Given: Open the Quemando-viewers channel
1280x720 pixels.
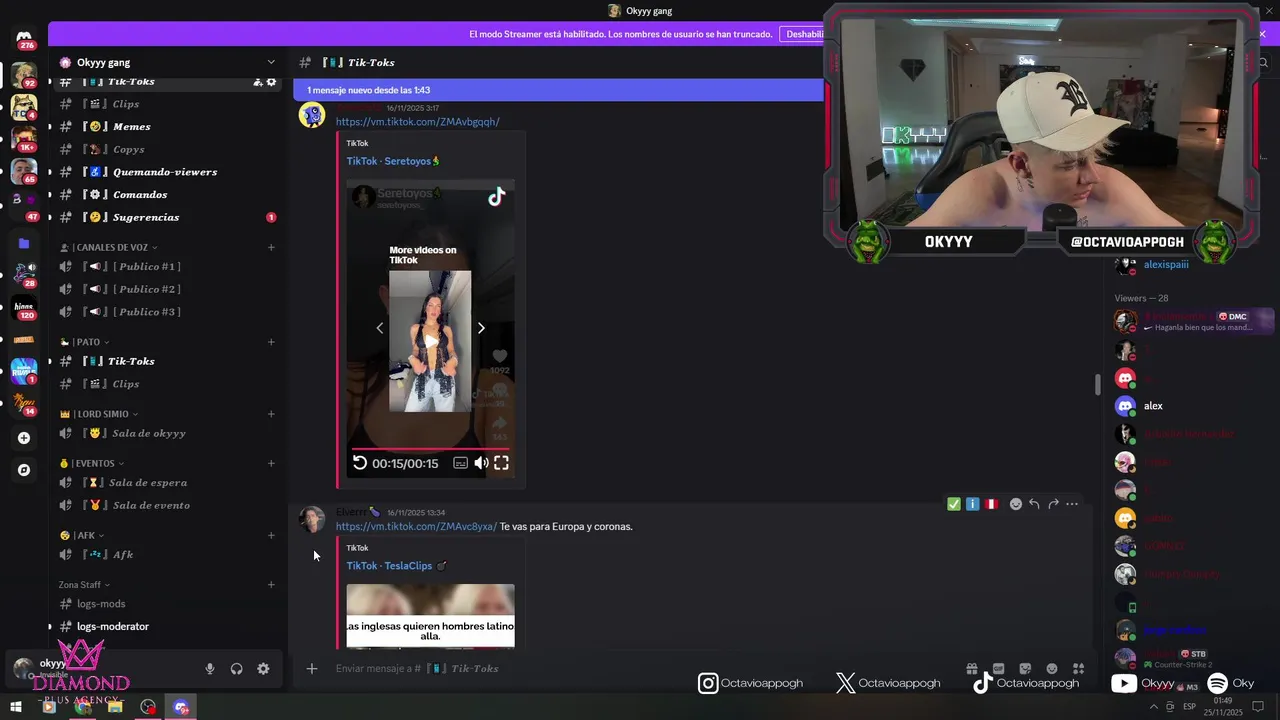Looking at the screenshot, I should pyautogui.click(x=168, y=172).
